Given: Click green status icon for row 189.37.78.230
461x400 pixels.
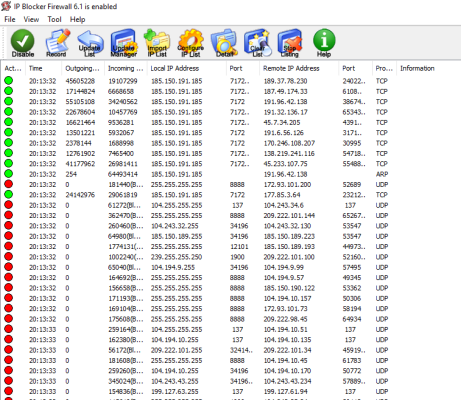Looking at the screenshot, I should pos(9,81).
